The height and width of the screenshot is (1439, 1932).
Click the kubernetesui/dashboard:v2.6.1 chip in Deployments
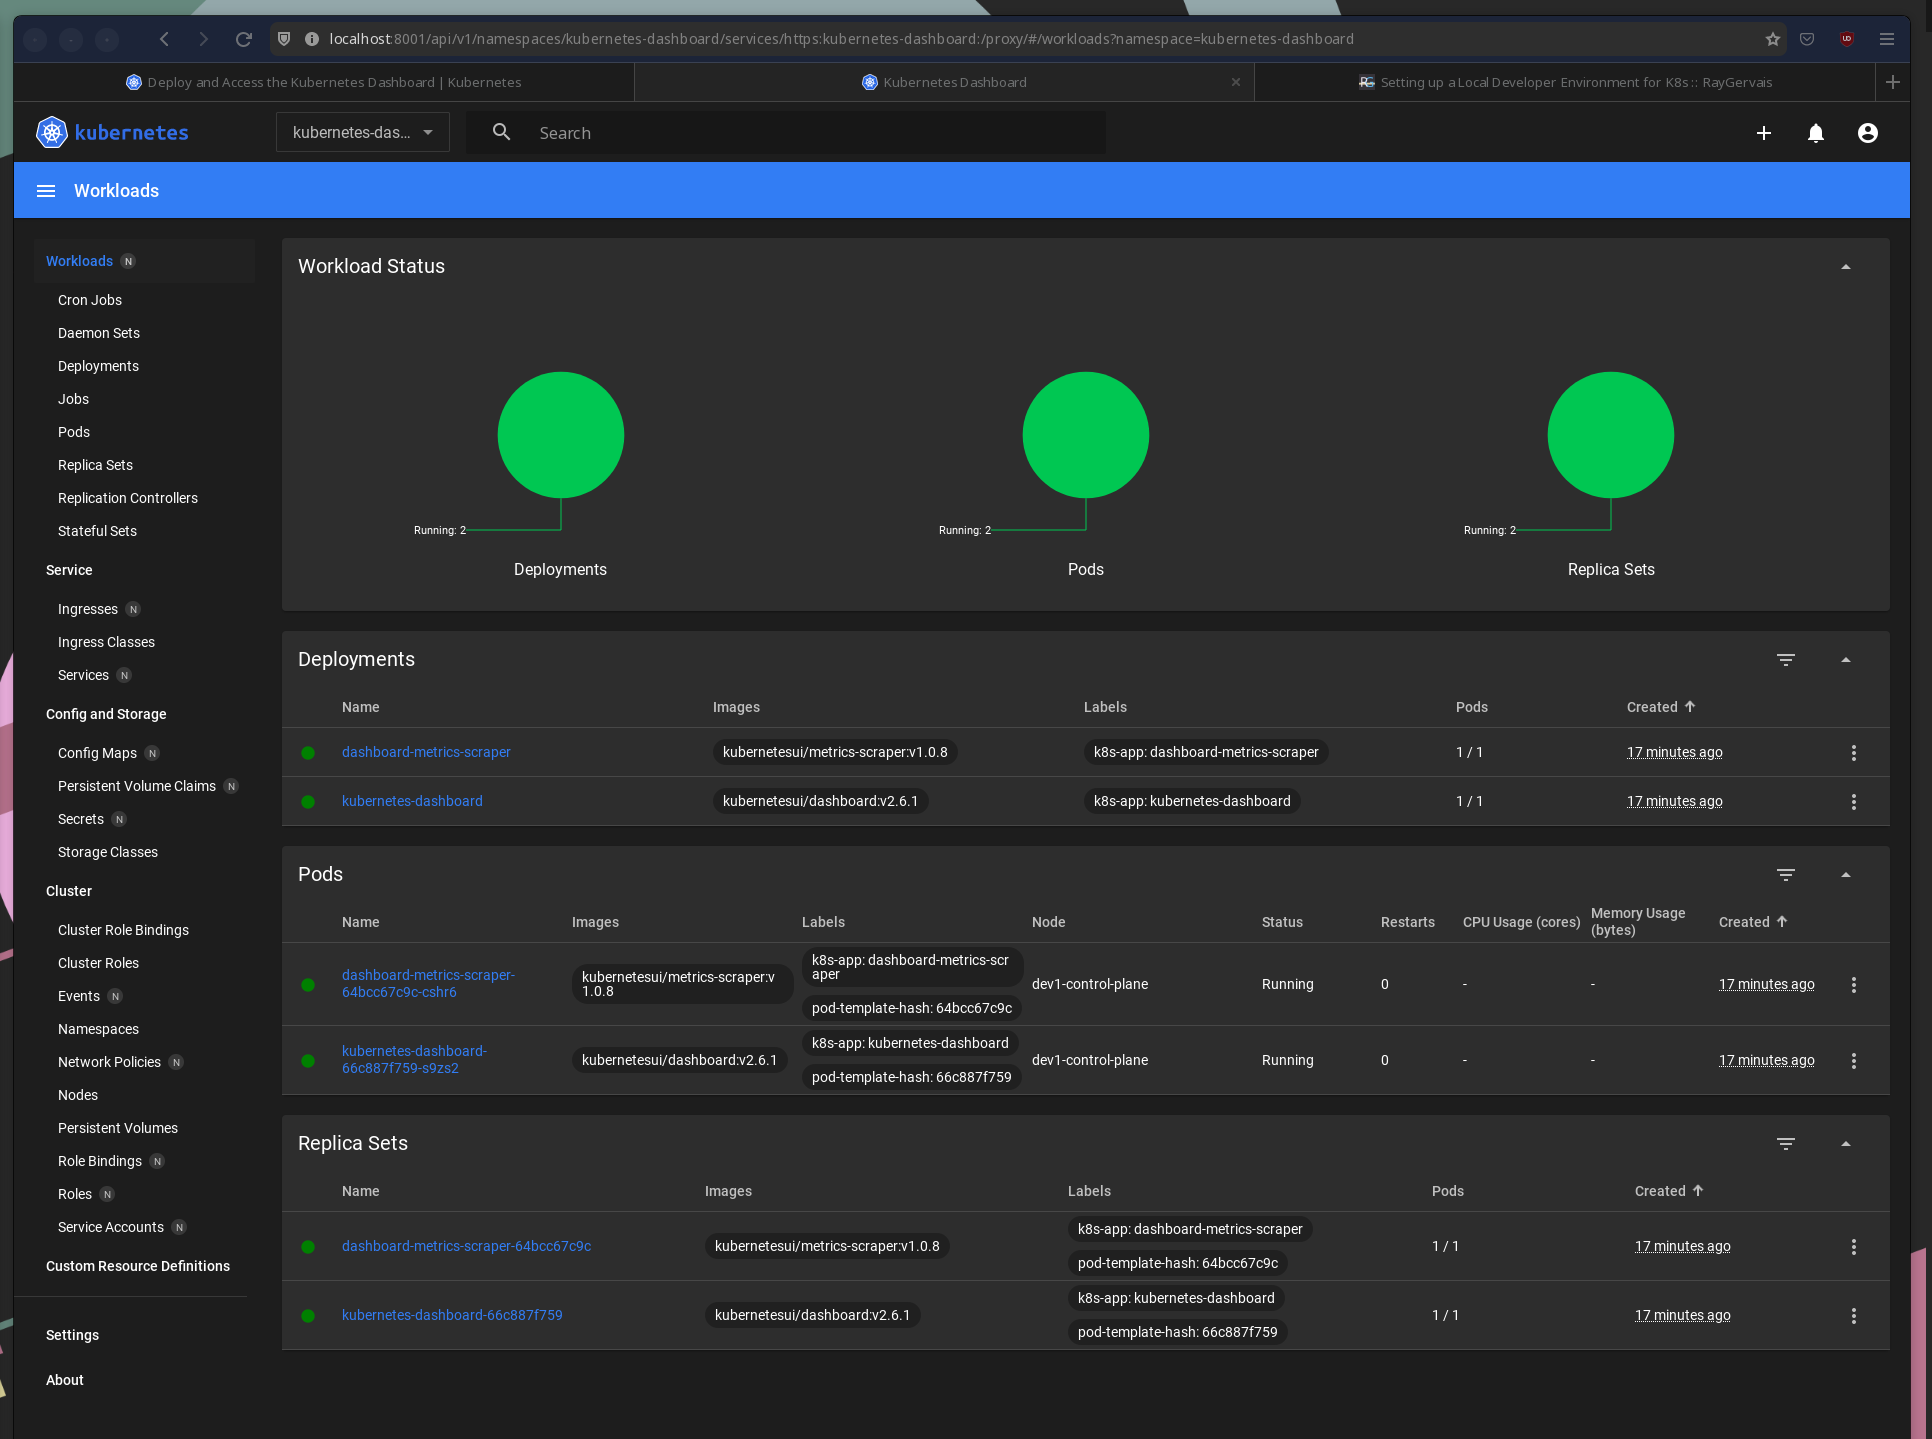(820, 801)
